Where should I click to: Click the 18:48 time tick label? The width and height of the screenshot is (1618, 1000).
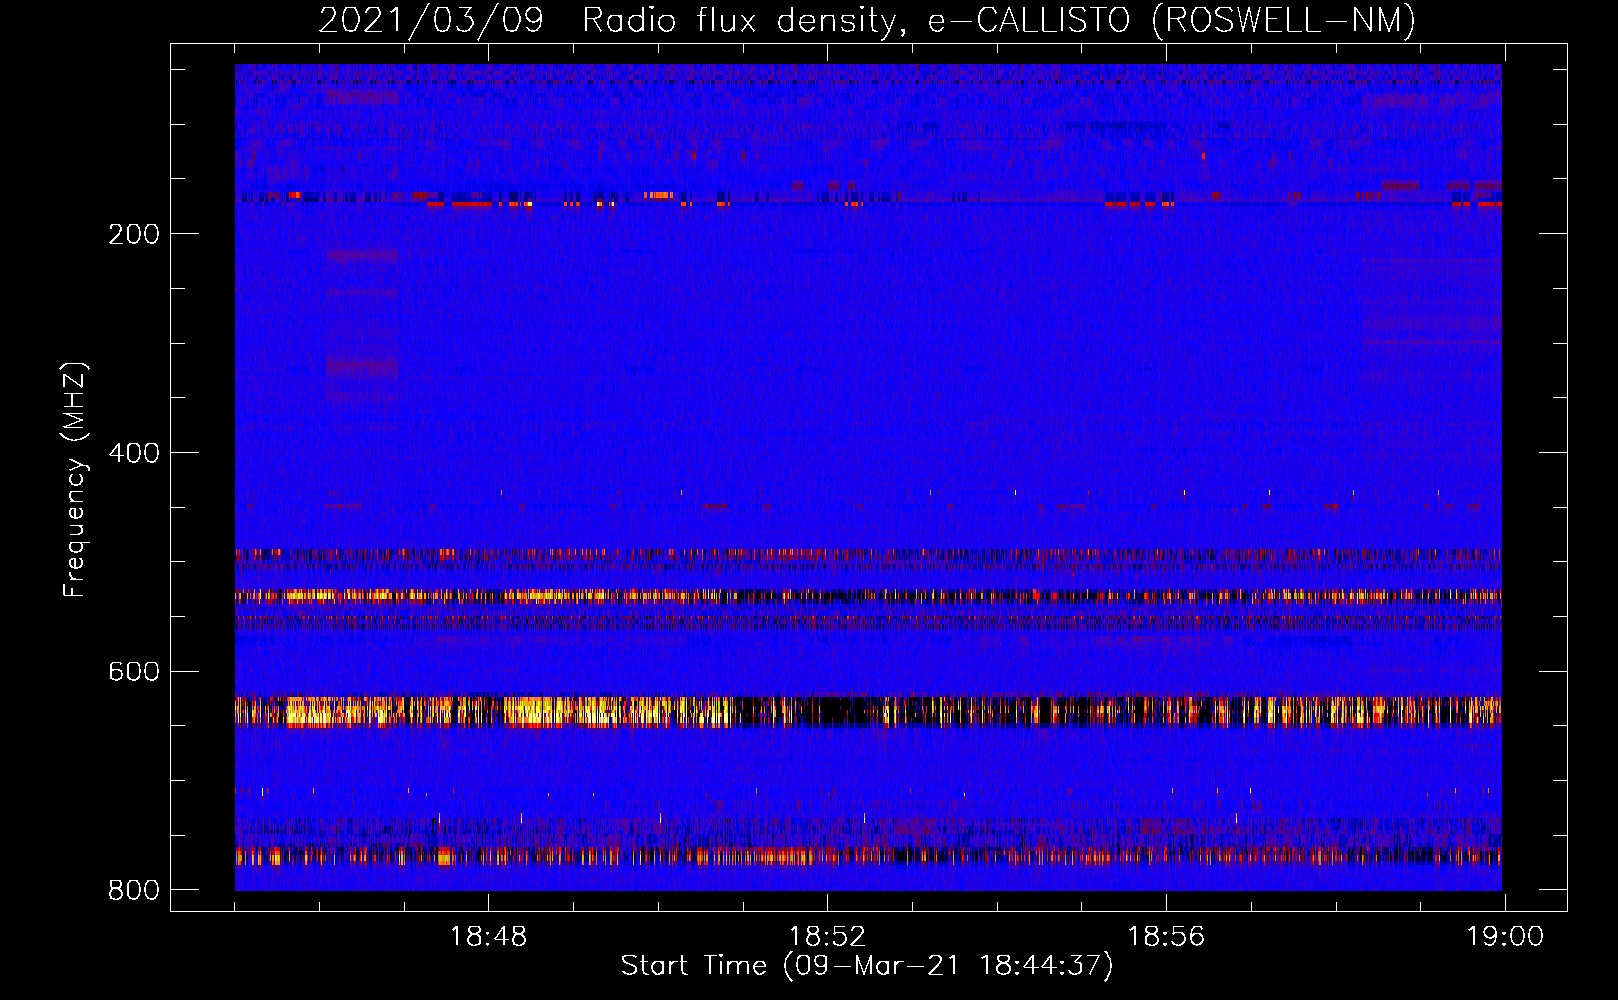click(x=488, y=937)
